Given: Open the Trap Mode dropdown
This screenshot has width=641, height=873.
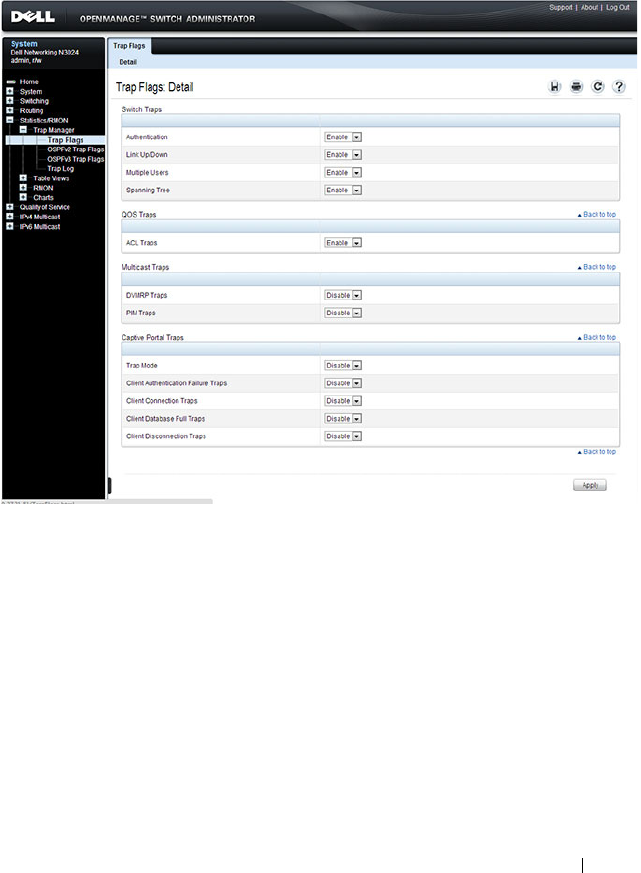Looking at the screenshot, I should coord(343,366).
